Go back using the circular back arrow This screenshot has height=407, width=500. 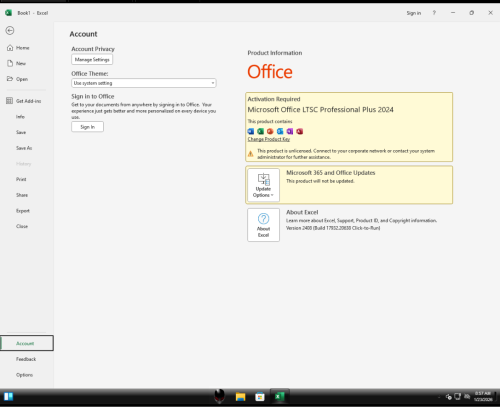(10, 31)
